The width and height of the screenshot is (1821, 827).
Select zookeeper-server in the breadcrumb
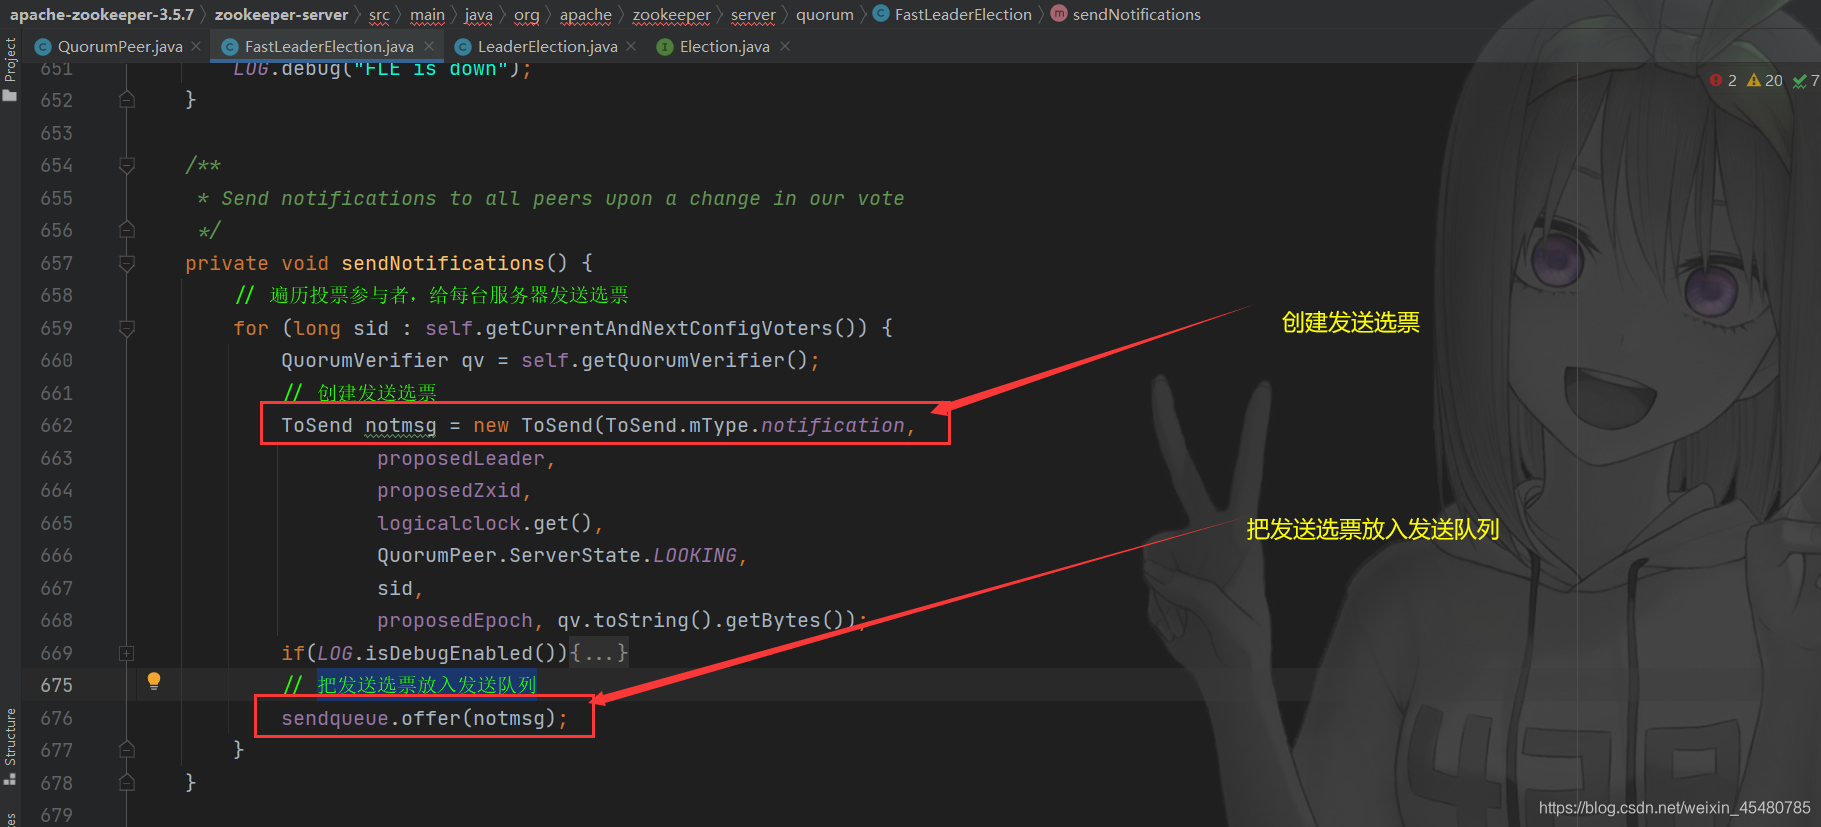coord(281,14)
